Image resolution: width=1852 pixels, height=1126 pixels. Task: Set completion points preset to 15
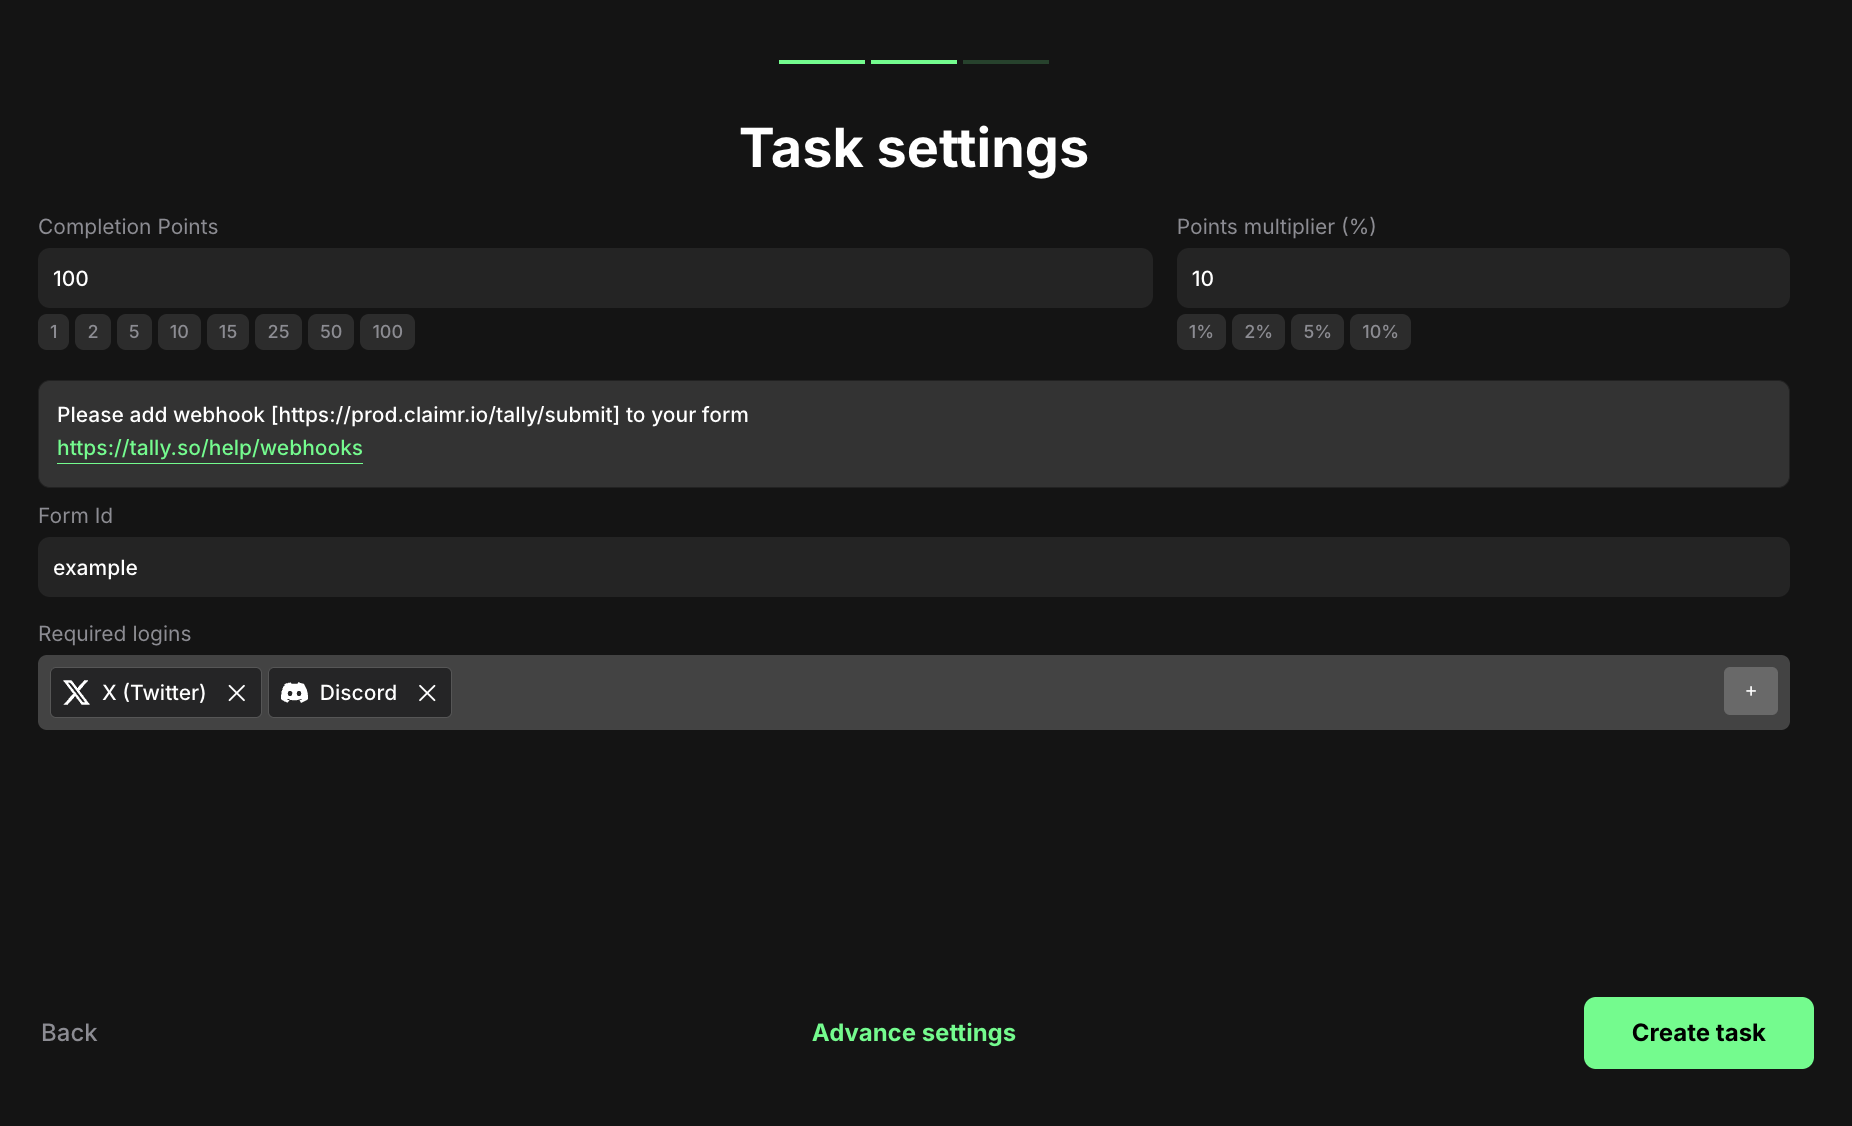228,332
